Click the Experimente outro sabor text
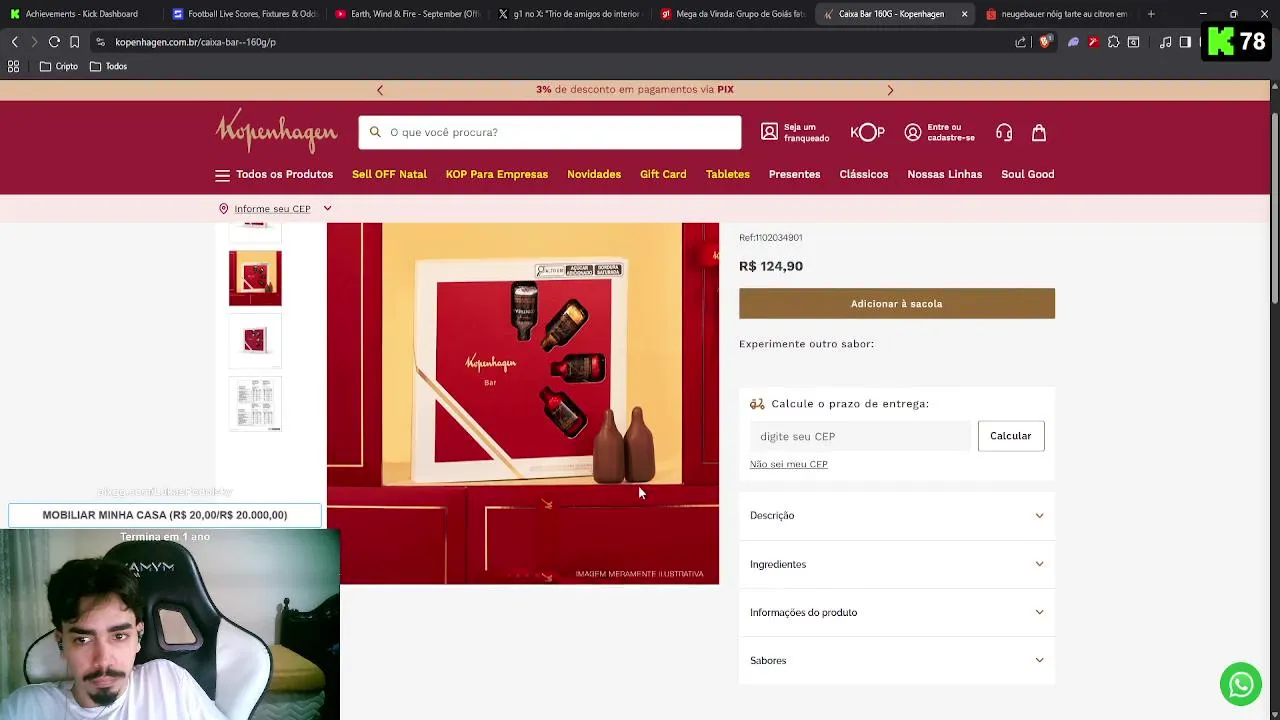The width and height of the screenshot is (1280, 720). (x=806, y=344)
